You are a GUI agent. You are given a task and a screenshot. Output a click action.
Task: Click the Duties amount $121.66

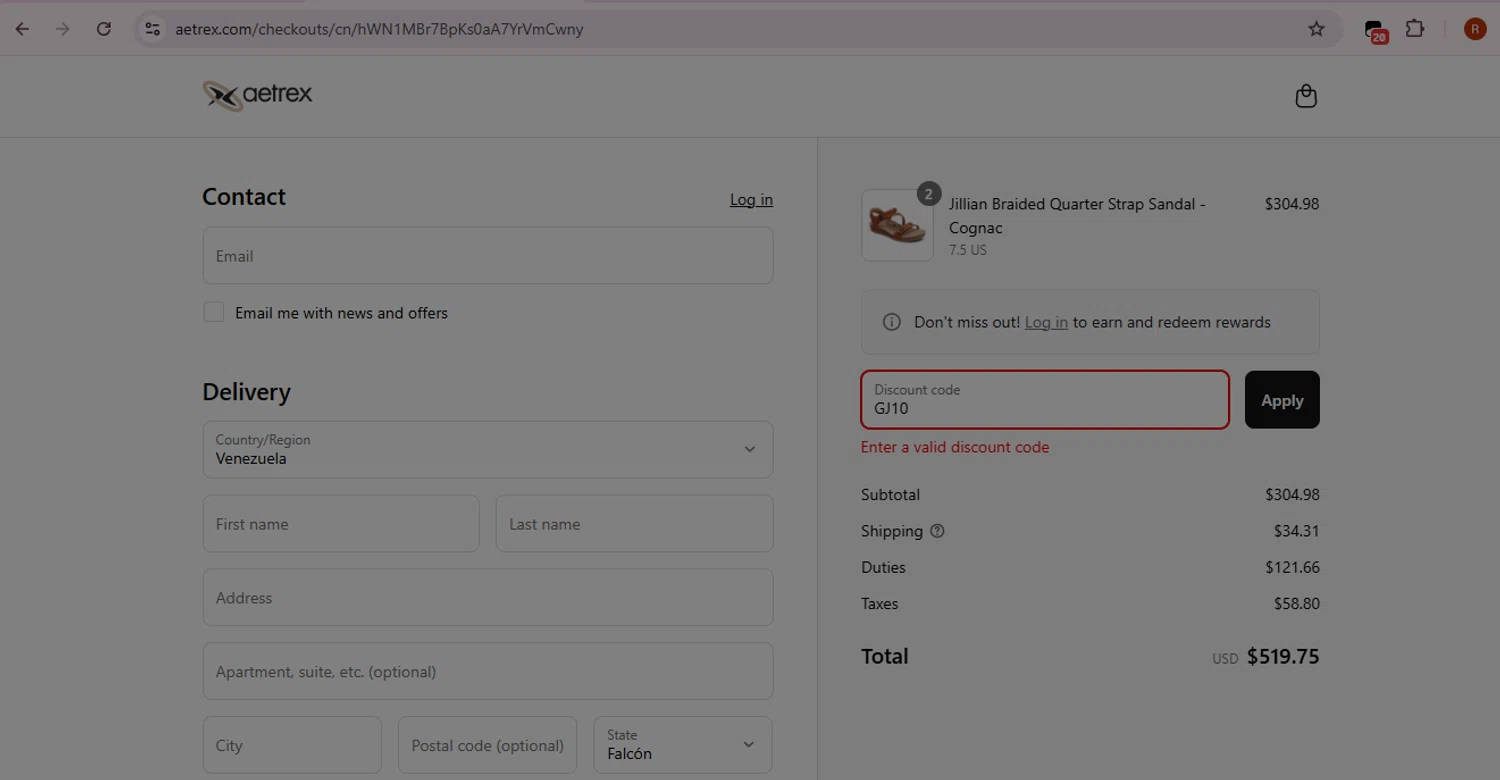[x=1292, y=567]
